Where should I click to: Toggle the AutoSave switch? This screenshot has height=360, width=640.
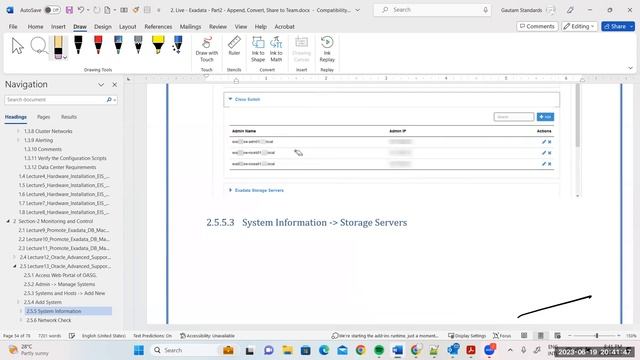tap(52, 10)
